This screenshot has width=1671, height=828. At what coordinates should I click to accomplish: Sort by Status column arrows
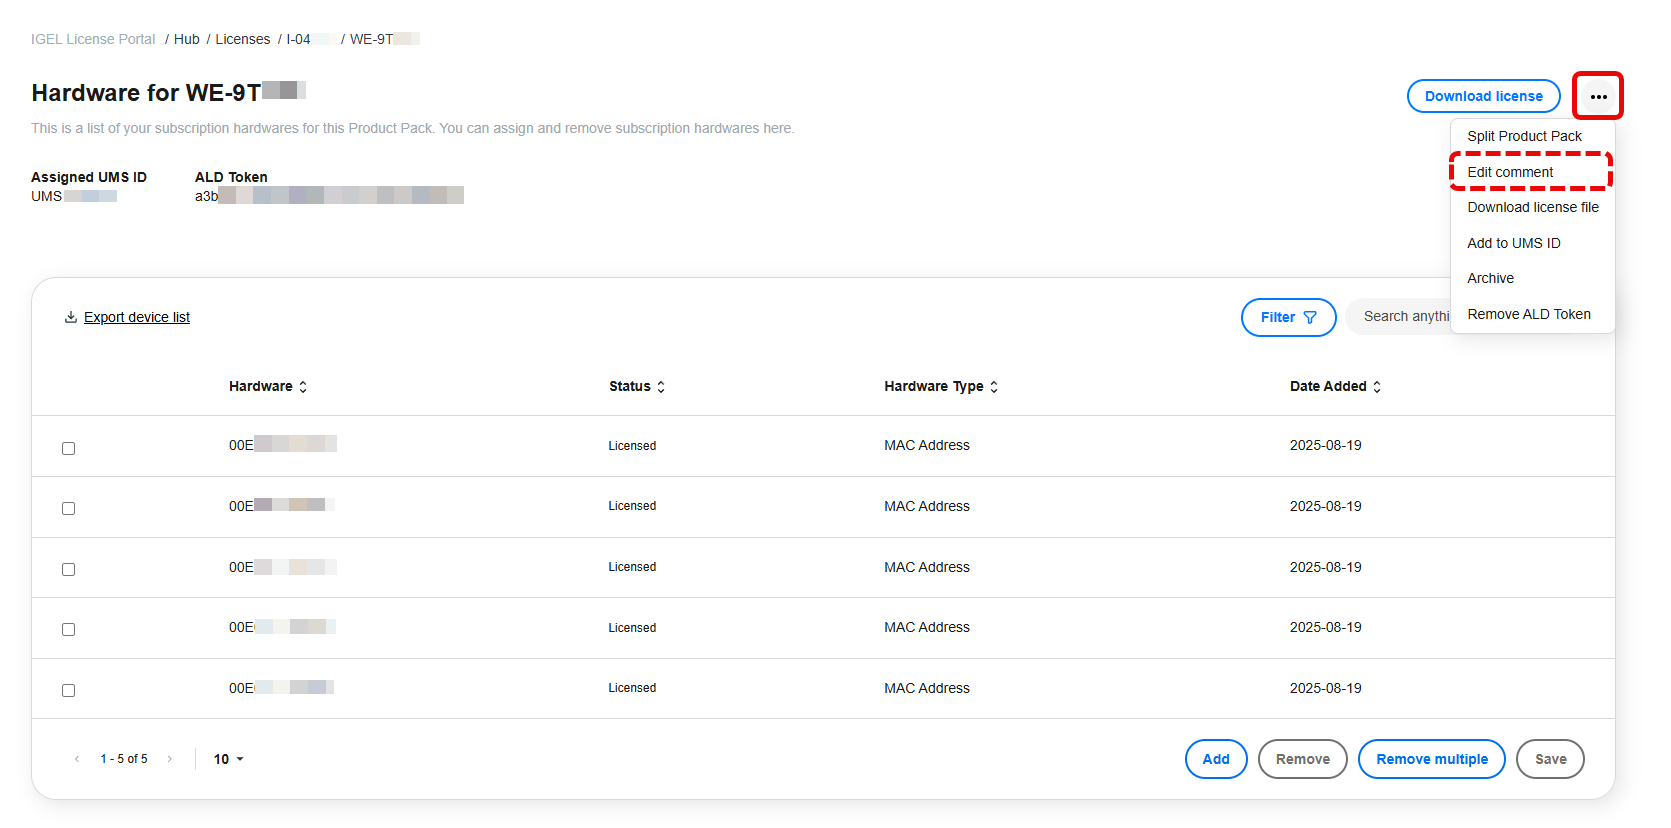[x=661, y=387]
